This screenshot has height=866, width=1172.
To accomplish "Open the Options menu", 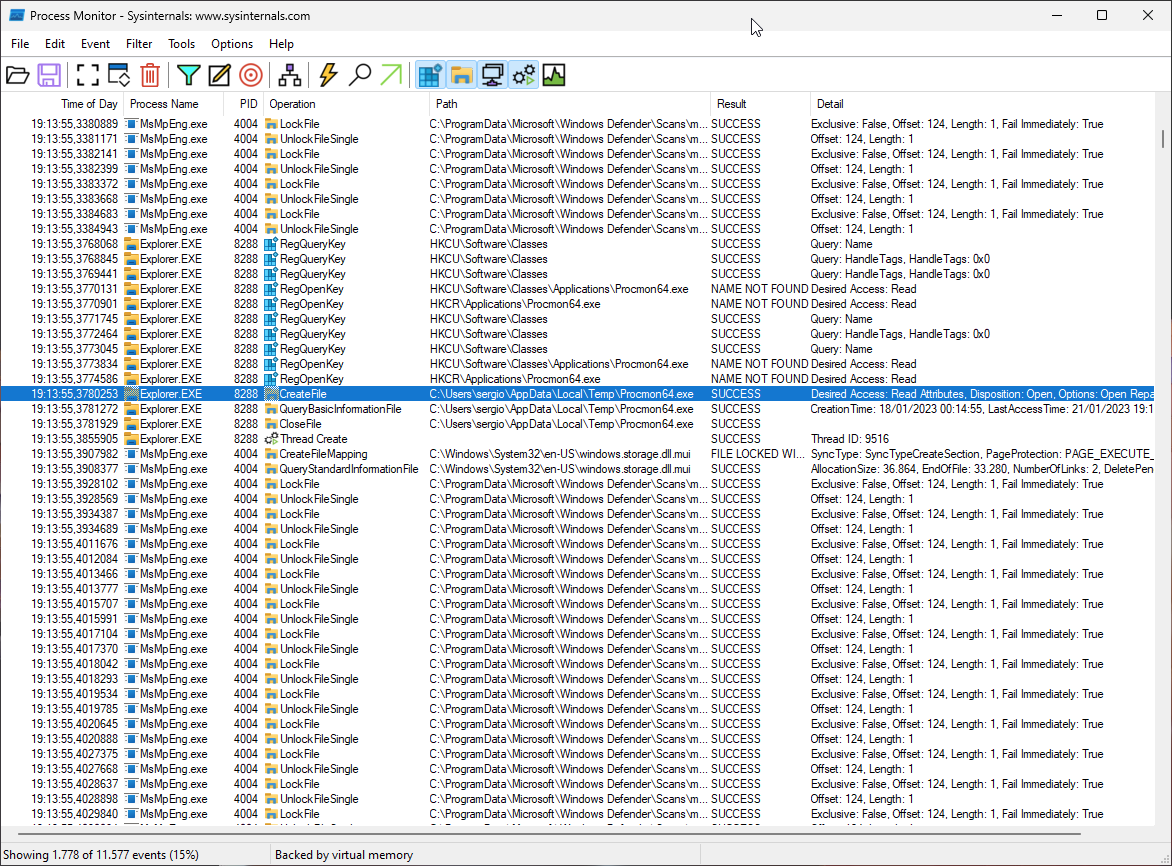I will tap(232, 44).
